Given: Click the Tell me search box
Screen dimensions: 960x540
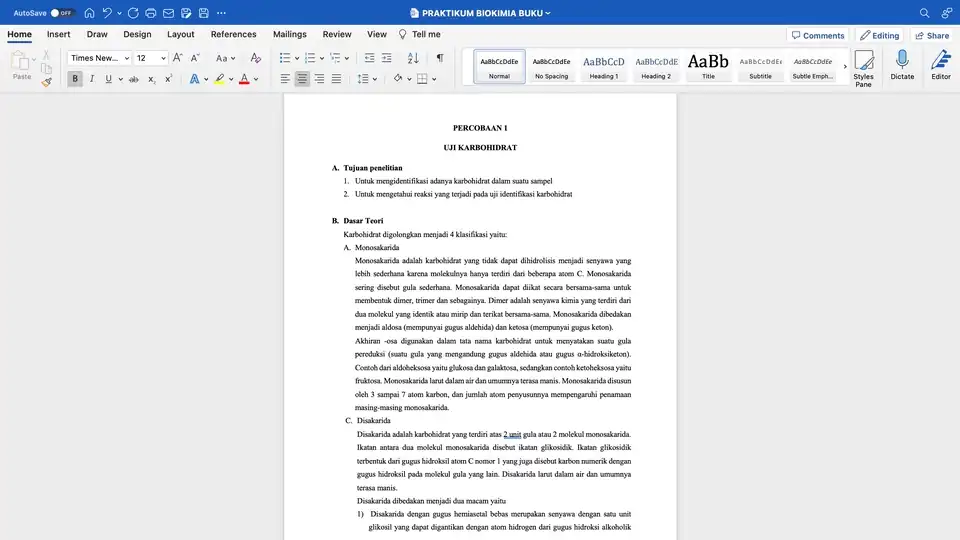Looking at the screenshot, I should (x=420, y=34).
